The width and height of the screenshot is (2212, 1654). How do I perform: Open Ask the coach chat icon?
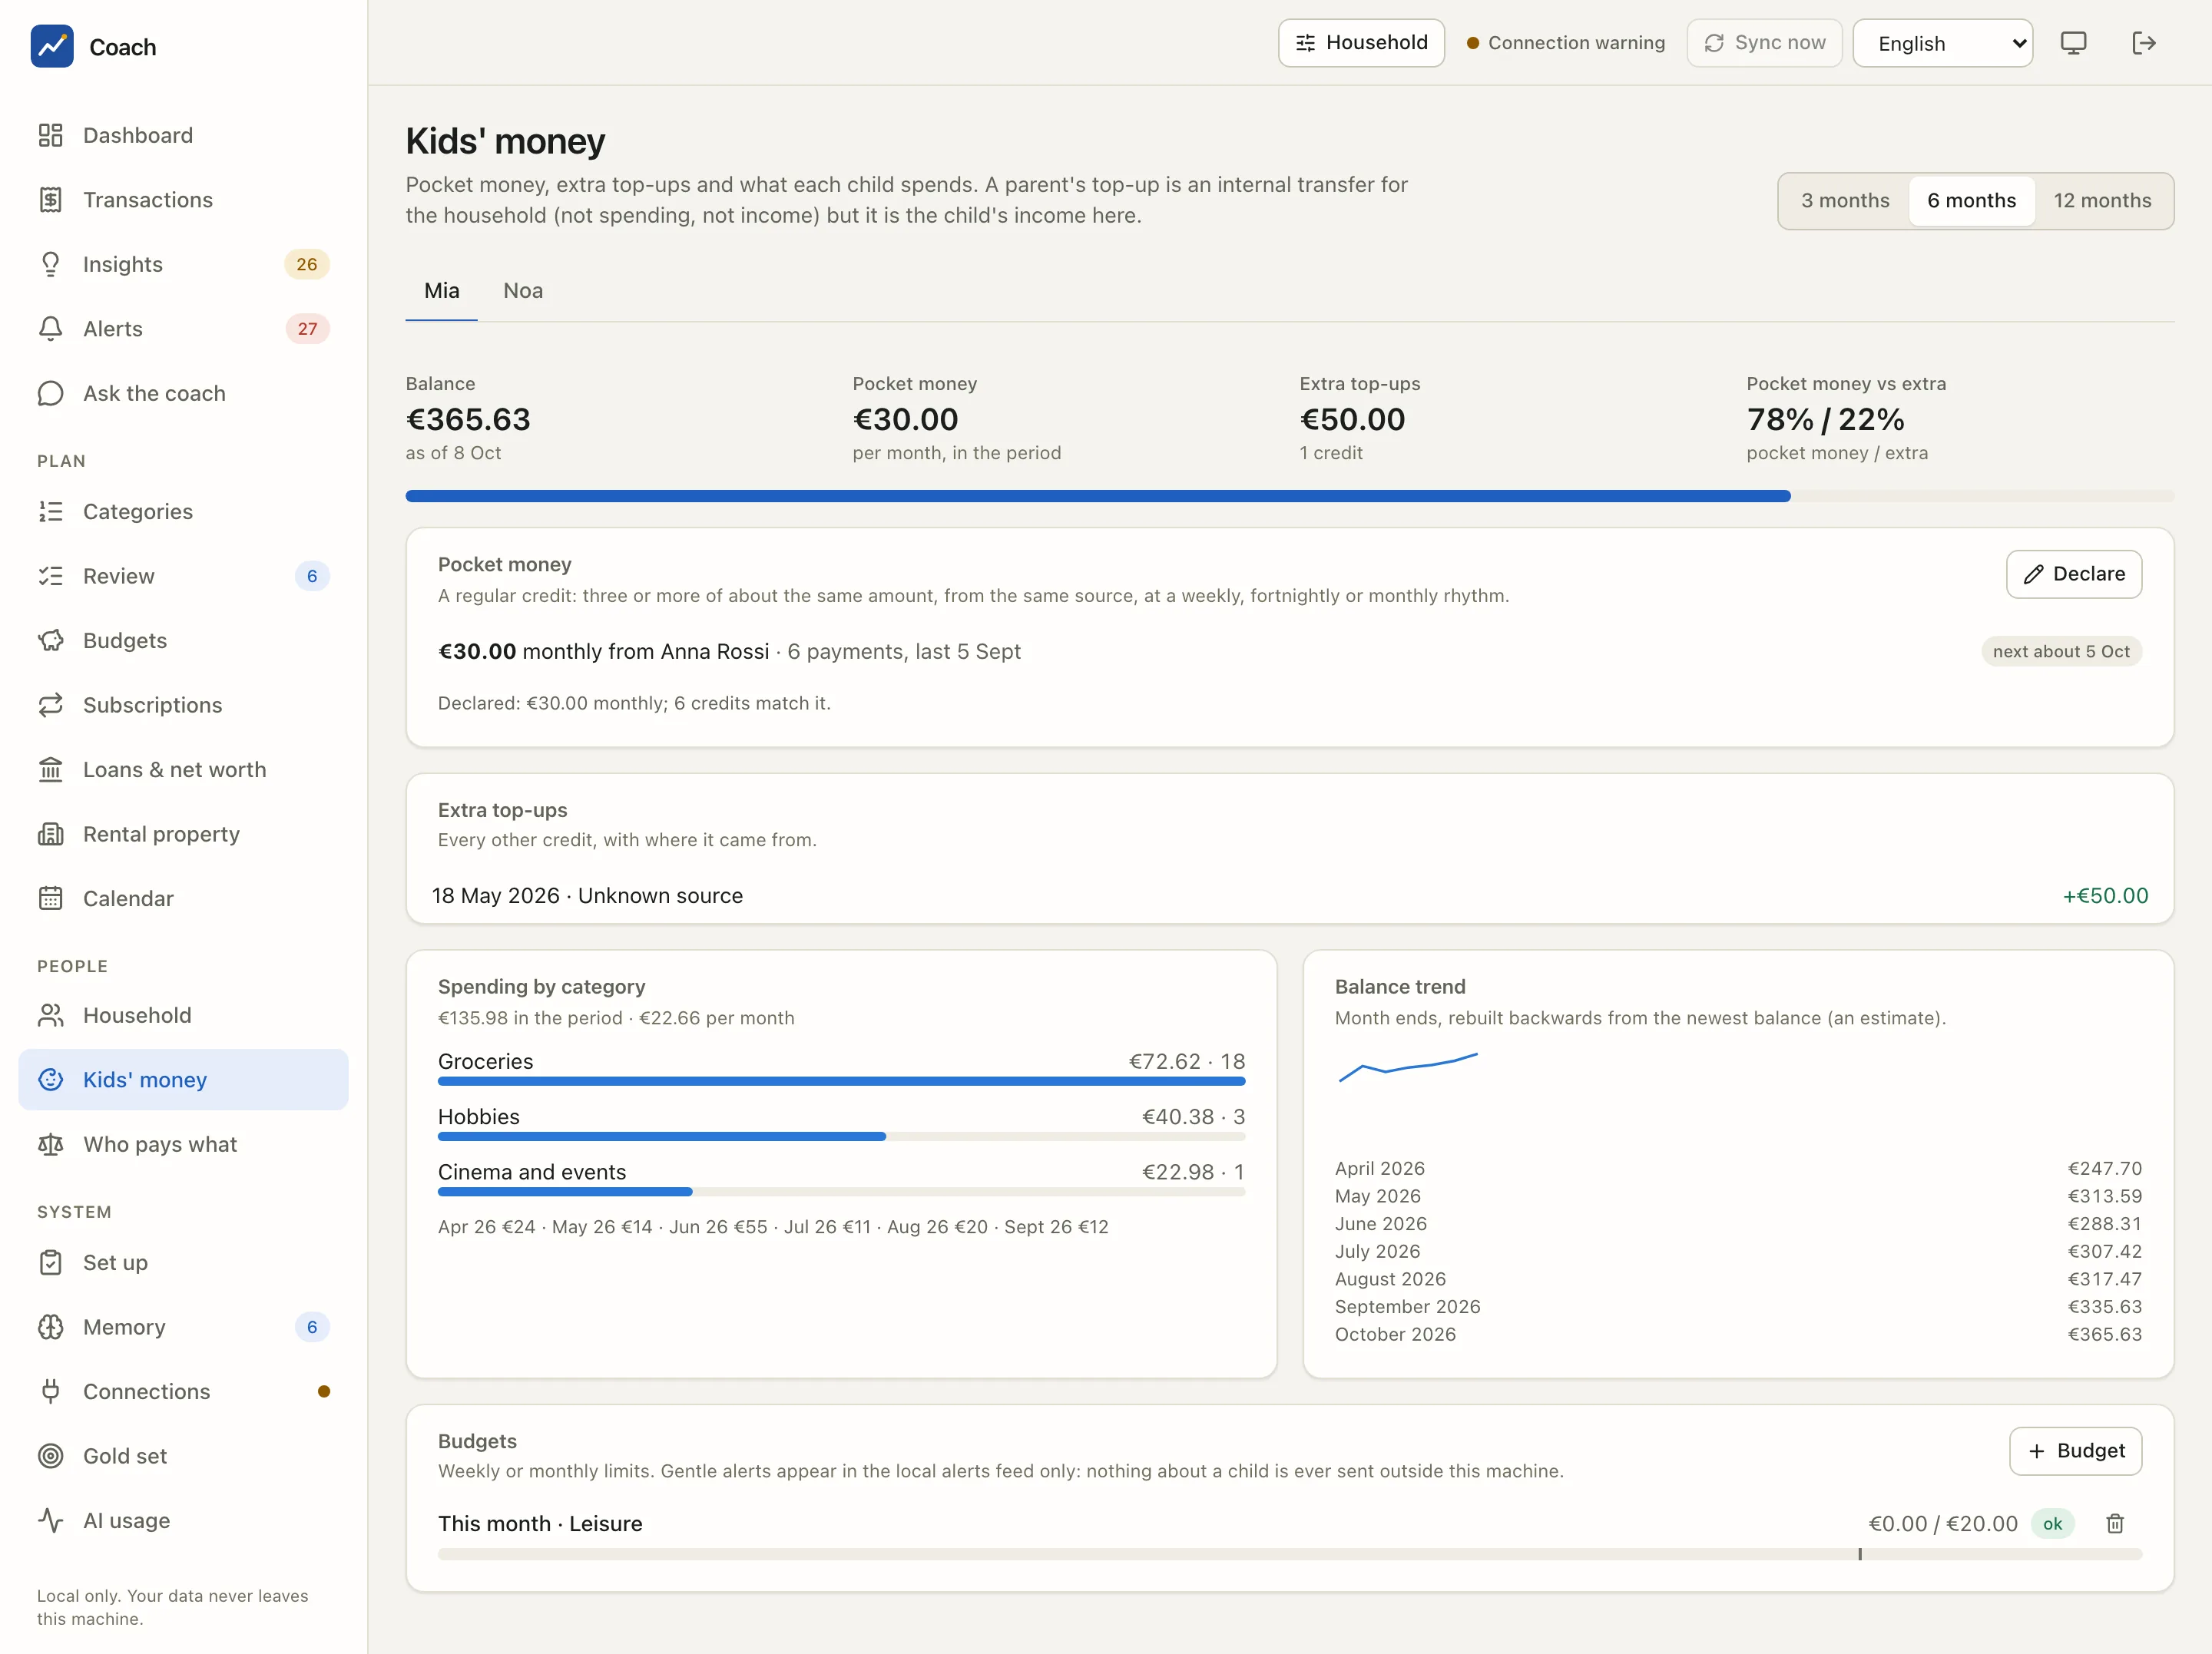pyautogui.click(x=50, y=393)
